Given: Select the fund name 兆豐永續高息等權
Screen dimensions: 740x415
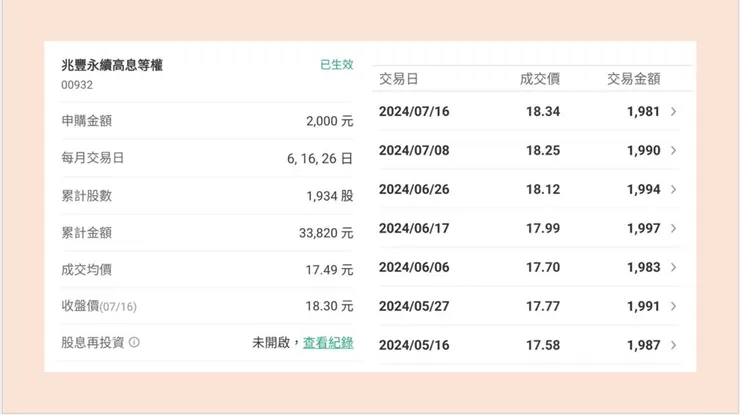Looking at the screenshot, I should 112,65.
